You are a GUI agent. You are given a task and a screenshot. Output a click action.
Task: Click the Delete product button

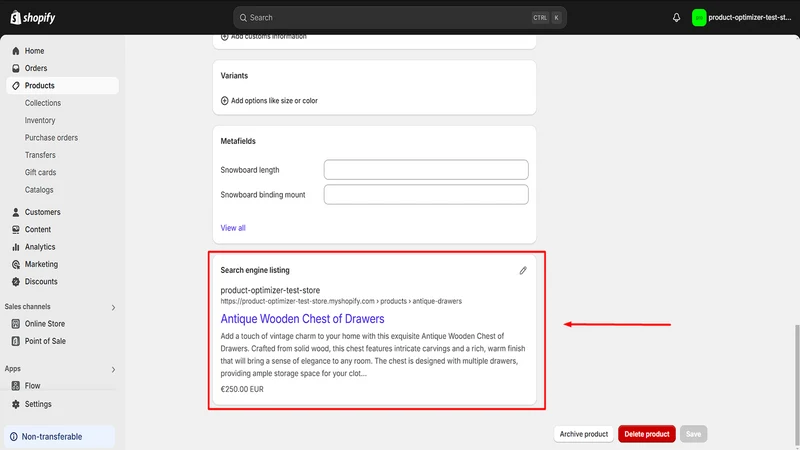pyautogui.click(x=647, y=434)
